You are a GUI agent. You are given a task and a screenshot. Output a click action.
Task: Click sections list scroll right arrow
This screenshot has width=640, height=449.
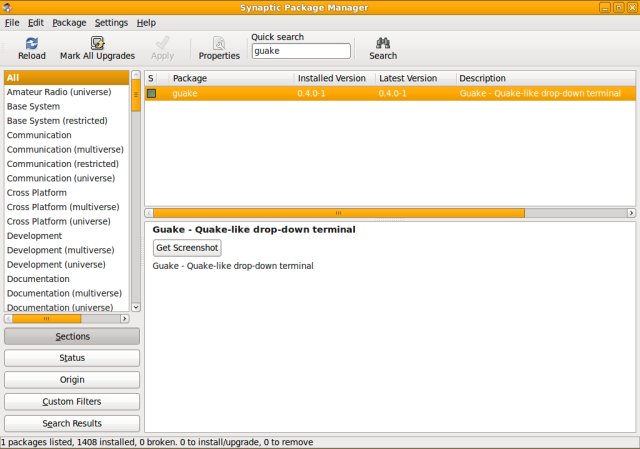click(x=125, y=318)
